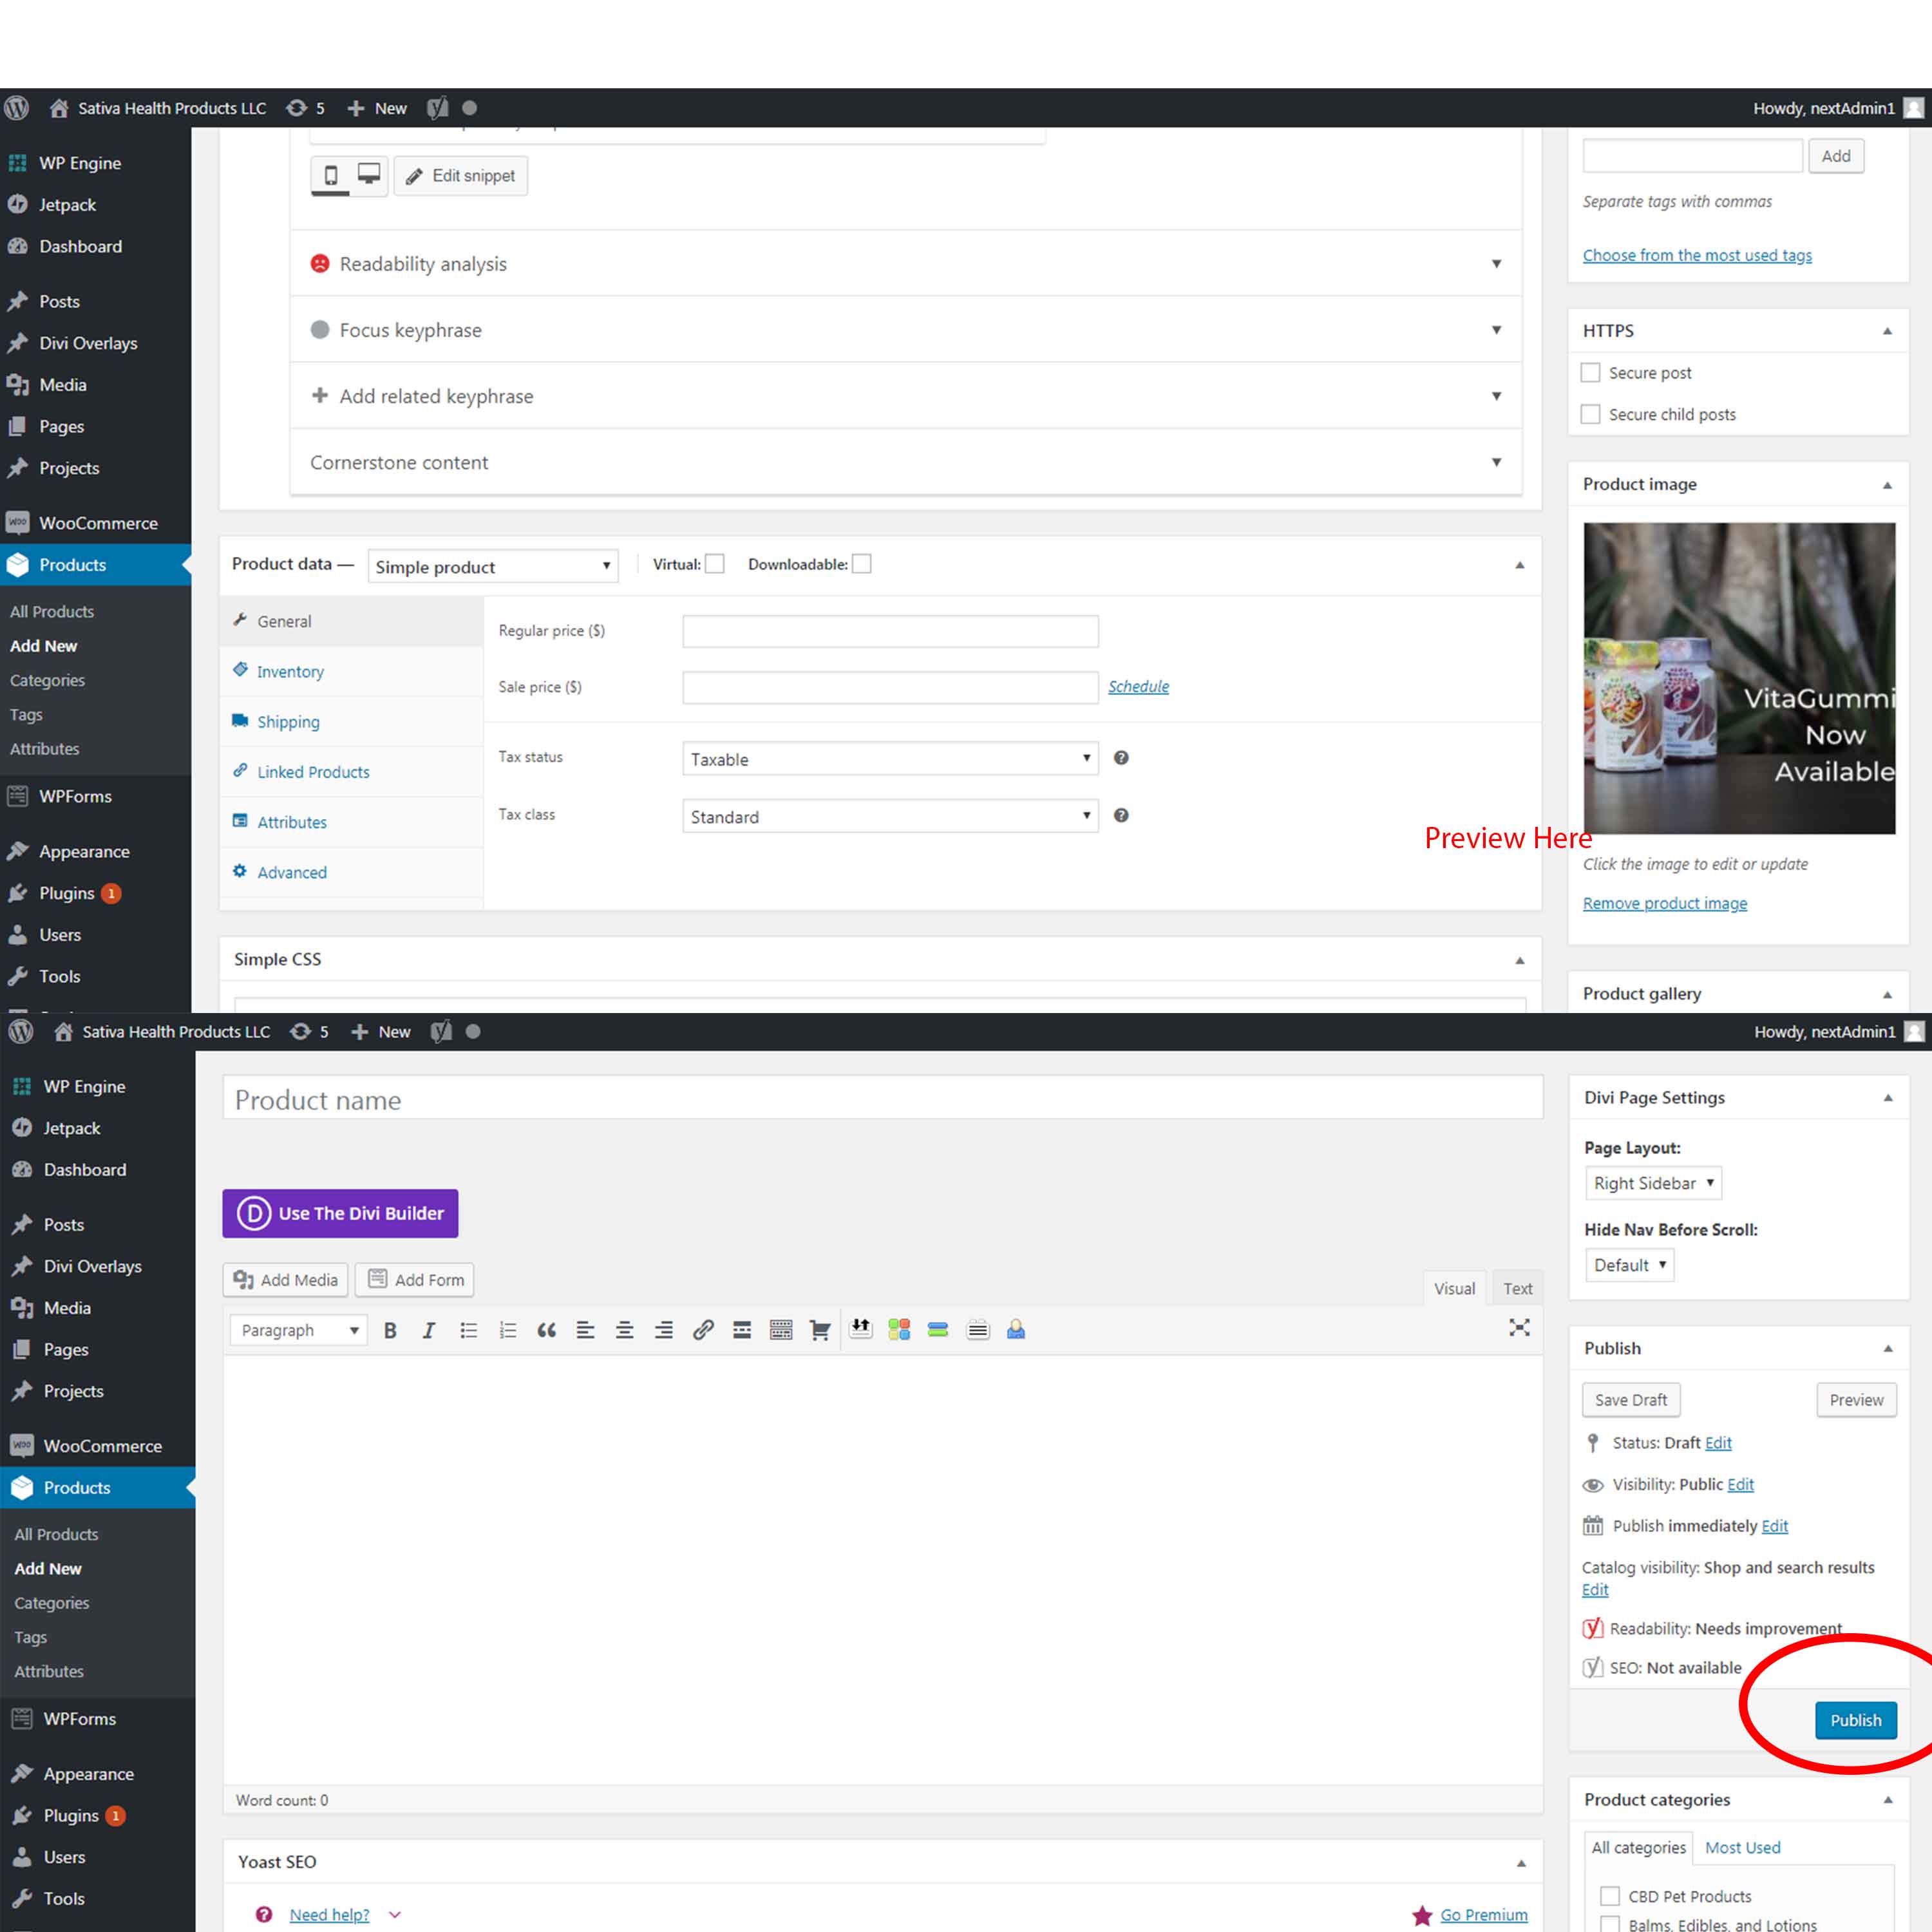Click the star icon beside Go Premium

pos(1422,1915)
